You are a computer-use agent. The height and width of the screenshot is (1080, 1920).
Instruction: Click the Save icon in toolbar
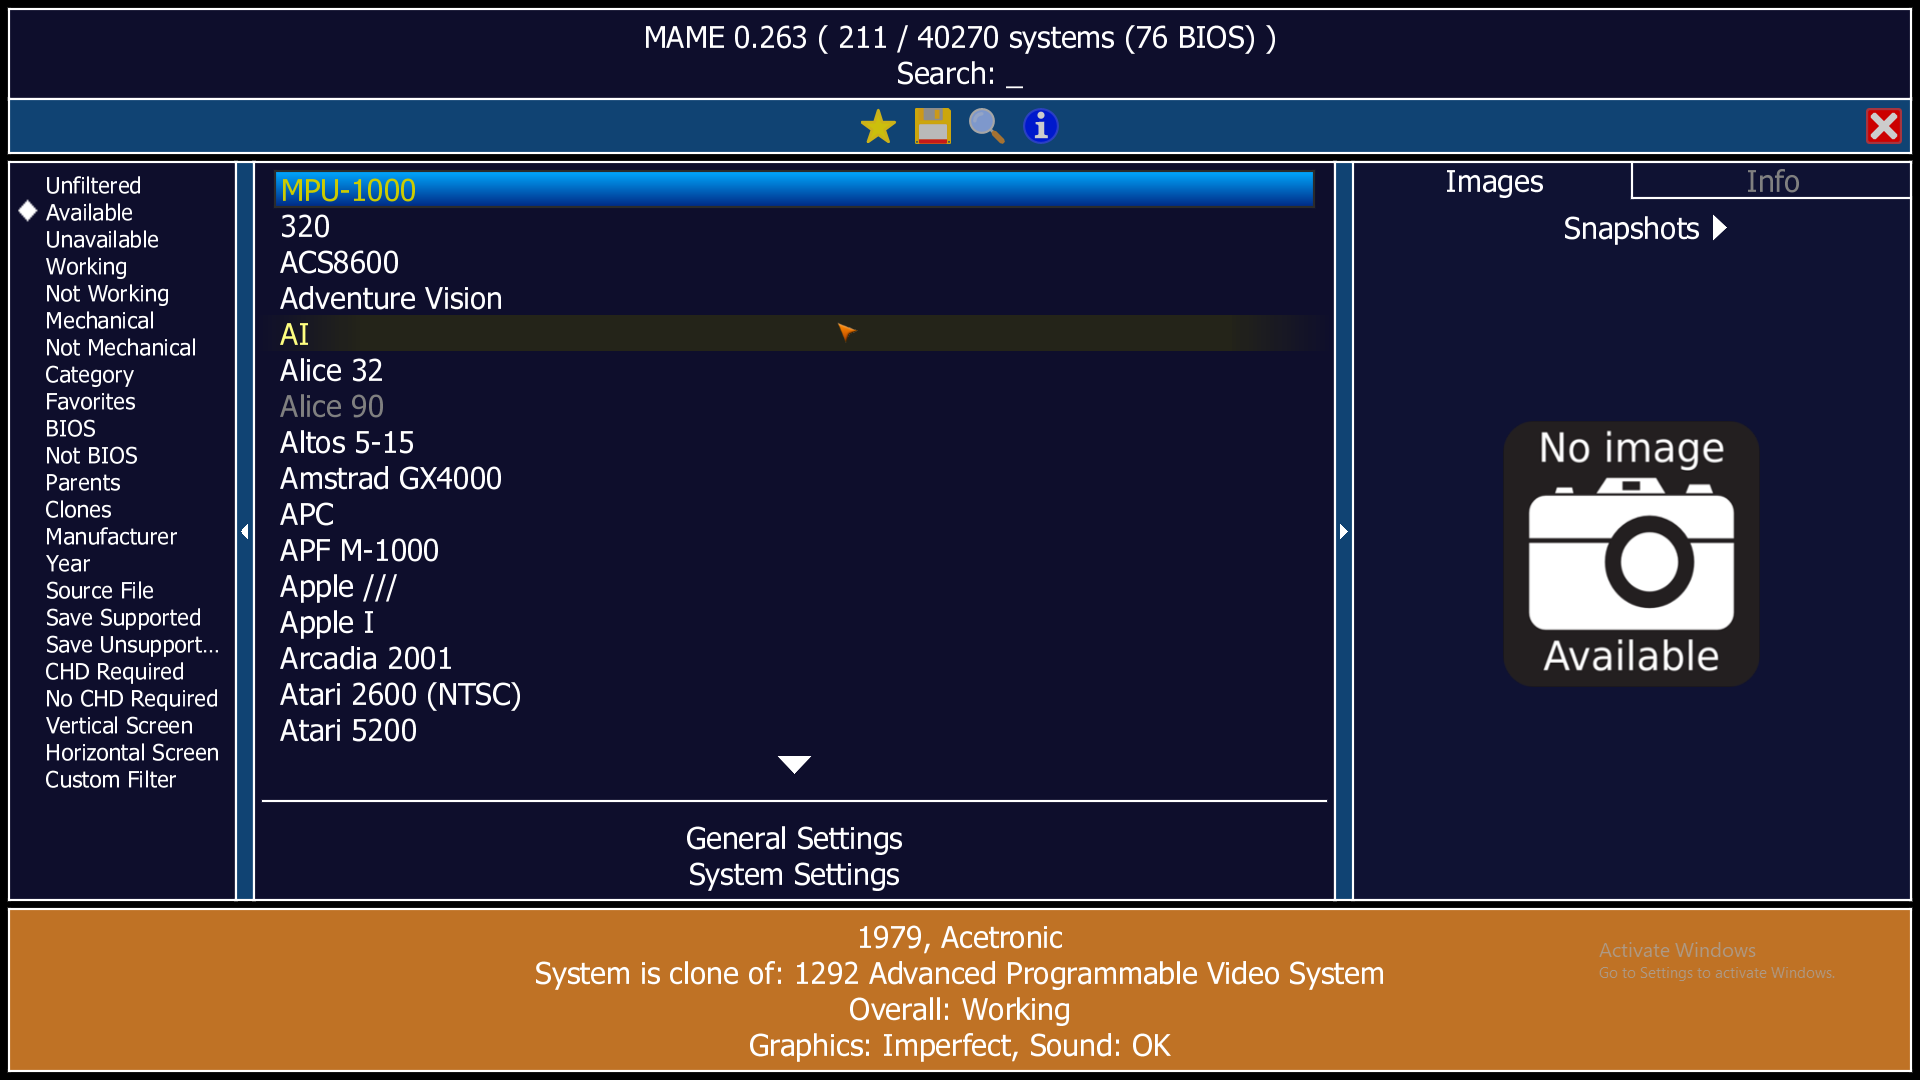click(x=932, y=124)
